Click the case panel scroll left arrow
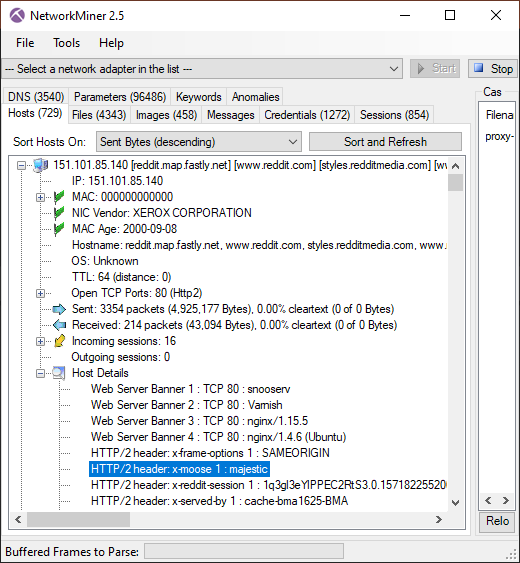520x563 pixels. [488, 501]
